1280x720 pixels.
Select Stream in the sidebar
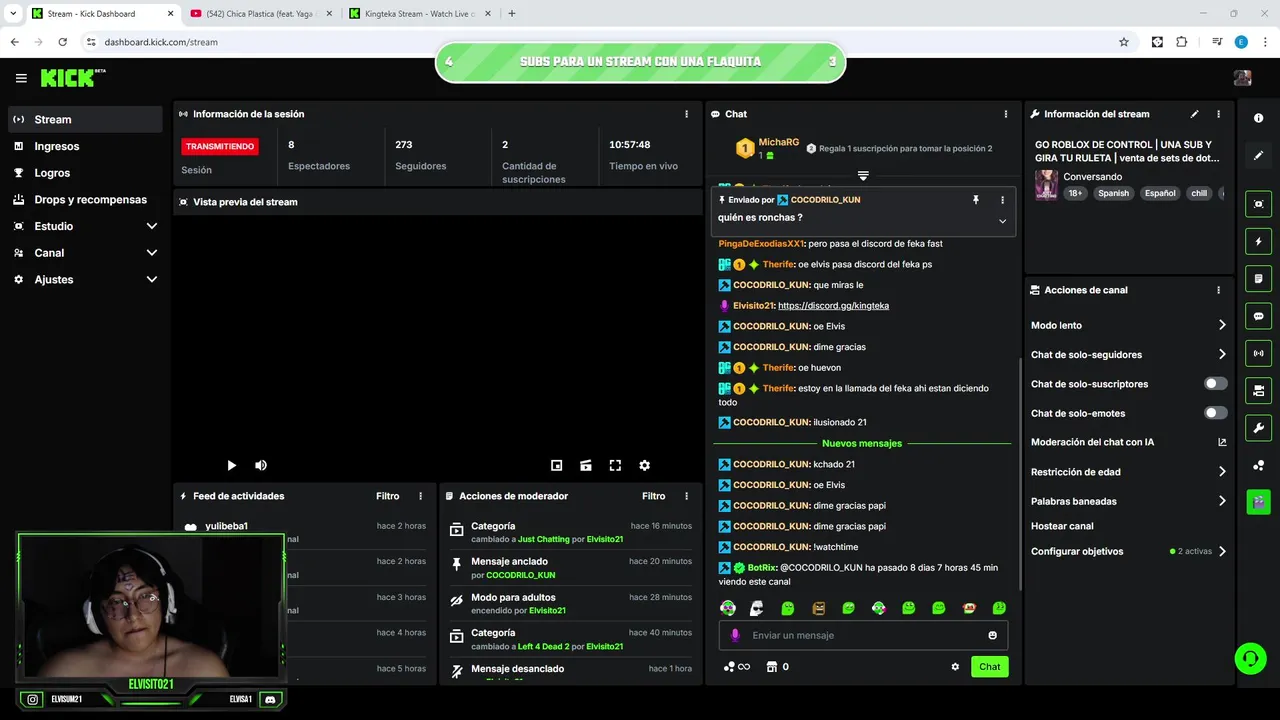[85, 119]
